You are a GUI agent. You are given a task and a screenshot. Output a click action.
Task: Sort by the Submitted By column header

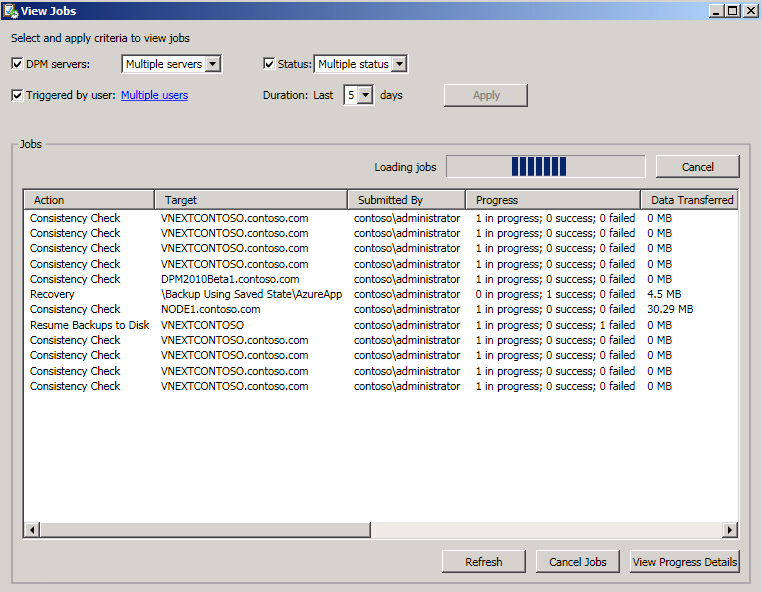pyautogui.click(x=406, y=200)
